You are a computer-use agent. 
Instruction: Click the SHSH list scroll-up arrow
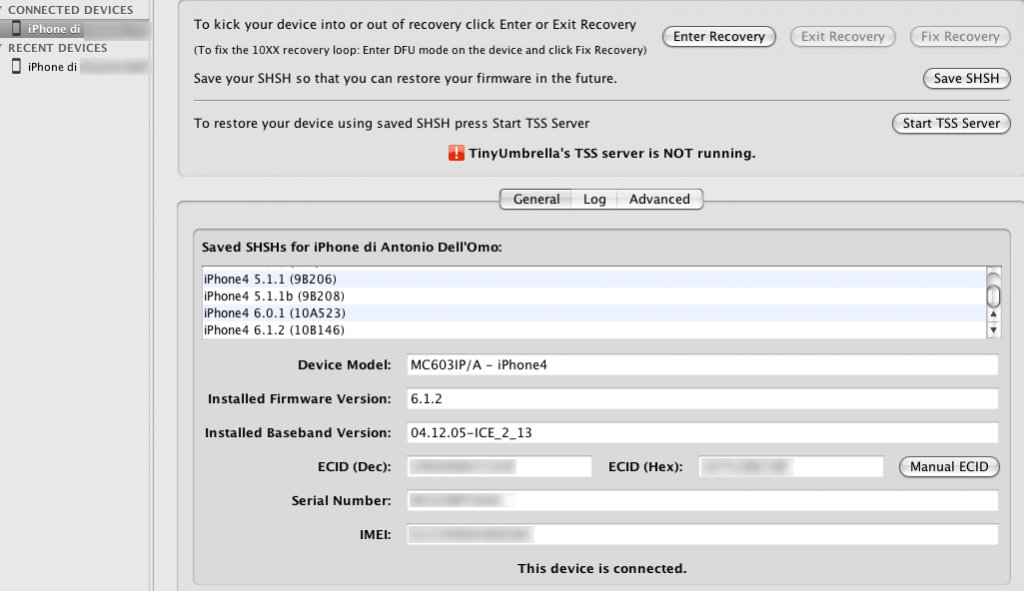(x=993, y=314)
